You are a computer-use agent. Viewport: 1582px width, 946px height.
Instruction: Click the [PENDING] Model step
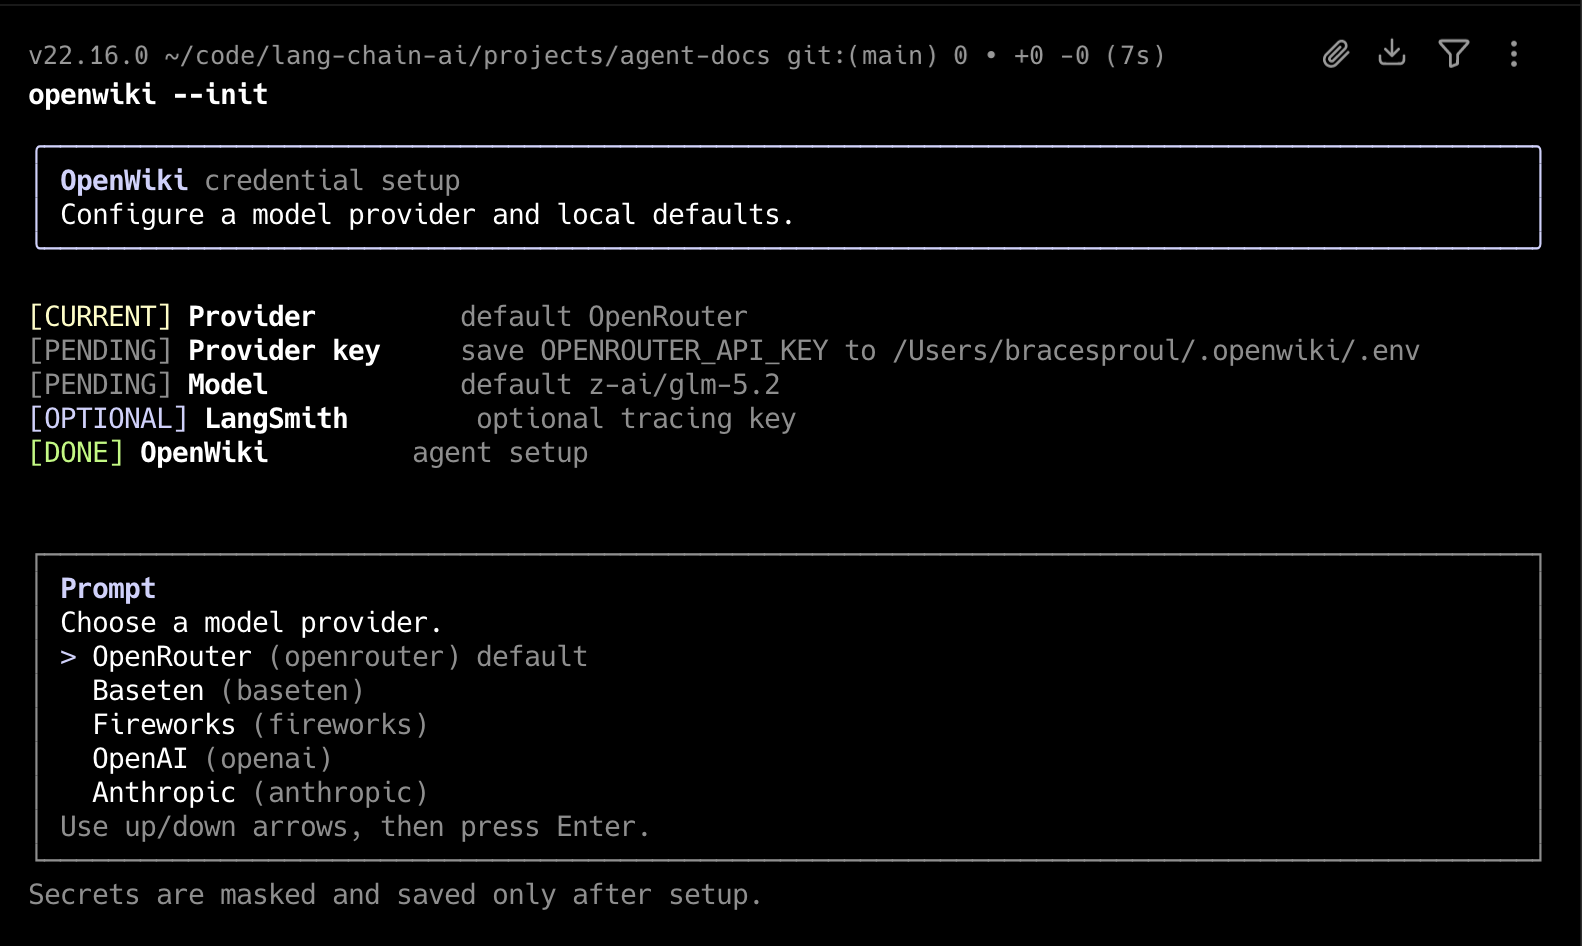[404, 385]
